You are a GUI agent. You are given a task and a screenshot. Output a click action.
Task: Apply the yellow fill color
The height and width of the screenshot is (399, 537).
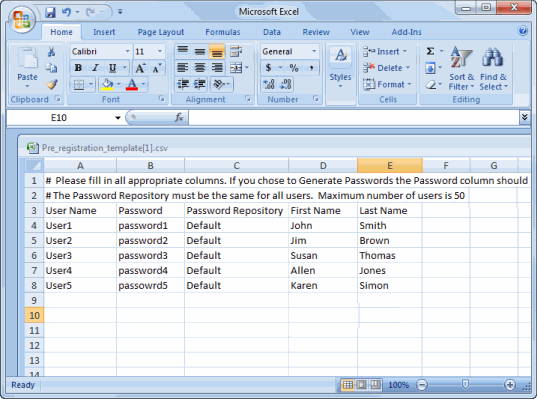(x=107, y=84)
